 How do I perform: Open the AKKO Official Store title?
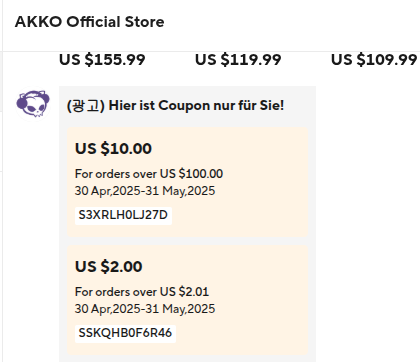pyautogui.click(x=89, y=22)
